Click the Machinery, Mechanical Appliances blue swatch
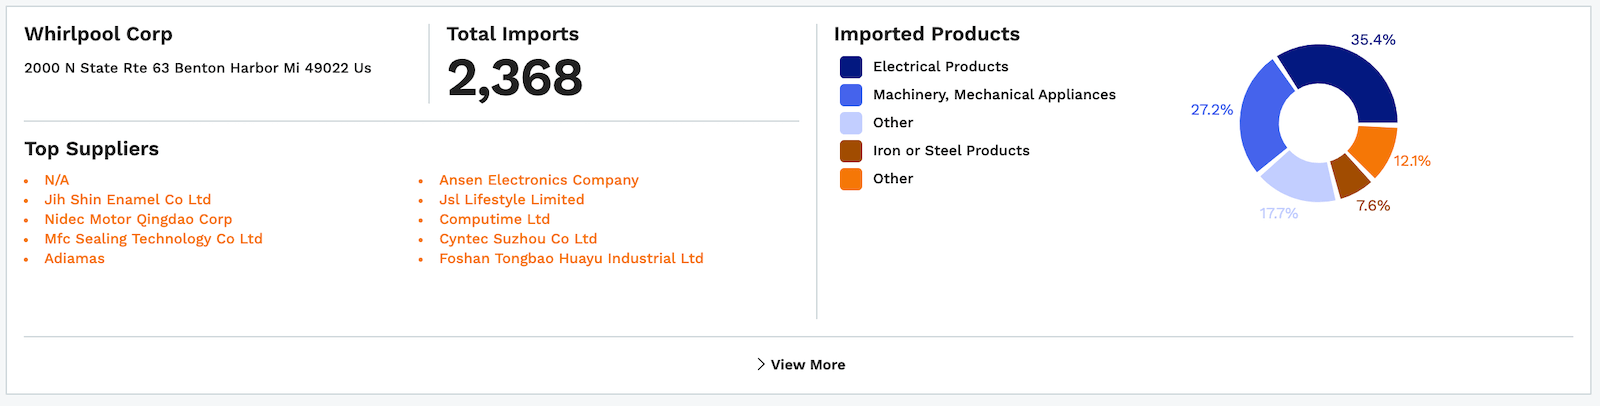 point(851,95)
